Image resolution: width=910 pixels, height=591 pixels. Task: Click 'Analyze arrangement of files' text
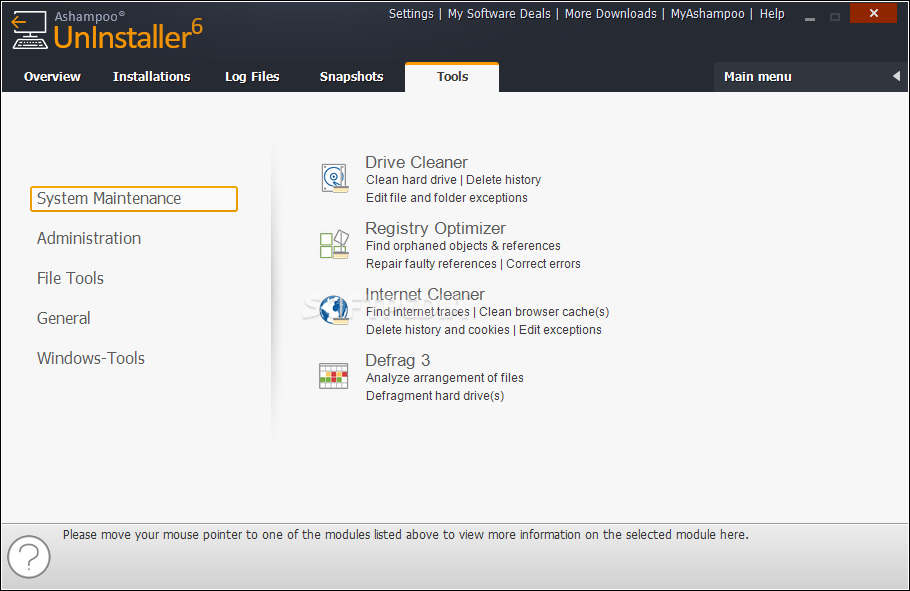click(445, 378)
